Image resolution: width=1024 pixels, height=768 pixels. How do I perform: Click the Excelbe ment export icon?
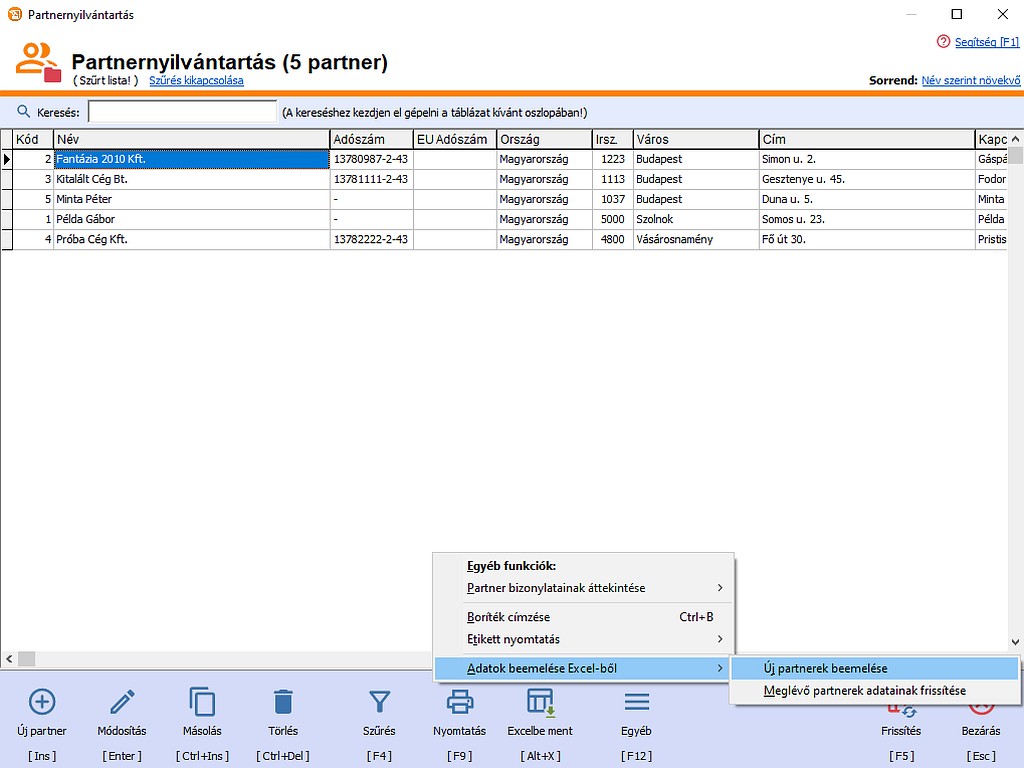[x=540, y=702]
